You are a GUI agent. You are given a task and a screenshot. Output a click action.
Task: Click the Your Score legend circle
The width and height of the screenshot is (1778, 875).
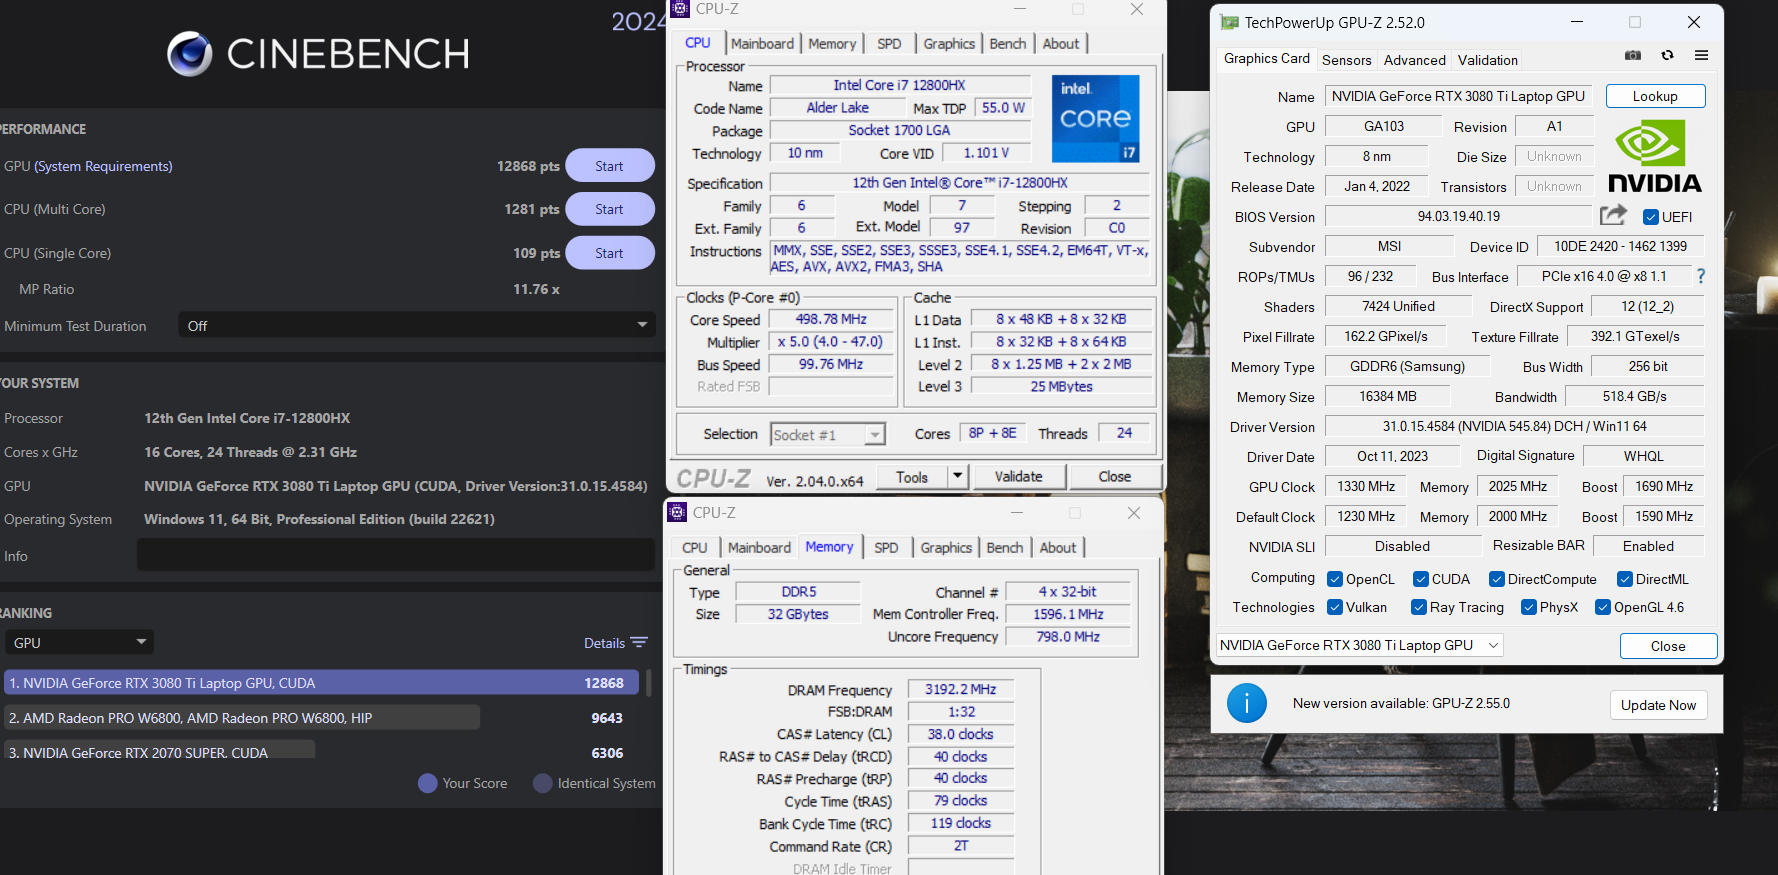coord(428,783)
